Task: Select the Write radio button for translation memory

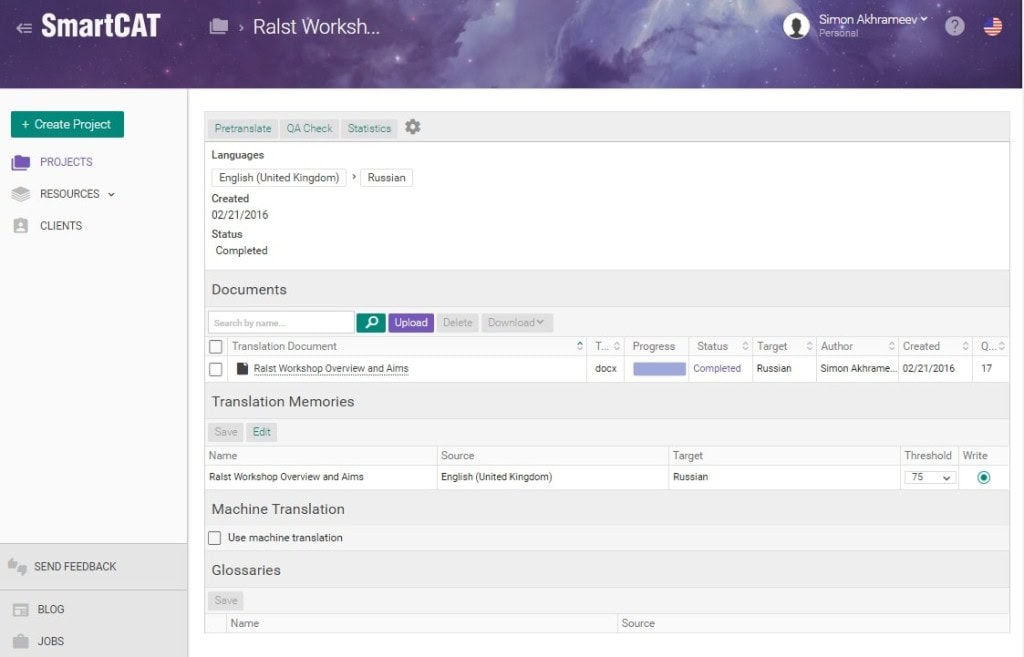Action: tap(984, 477)
